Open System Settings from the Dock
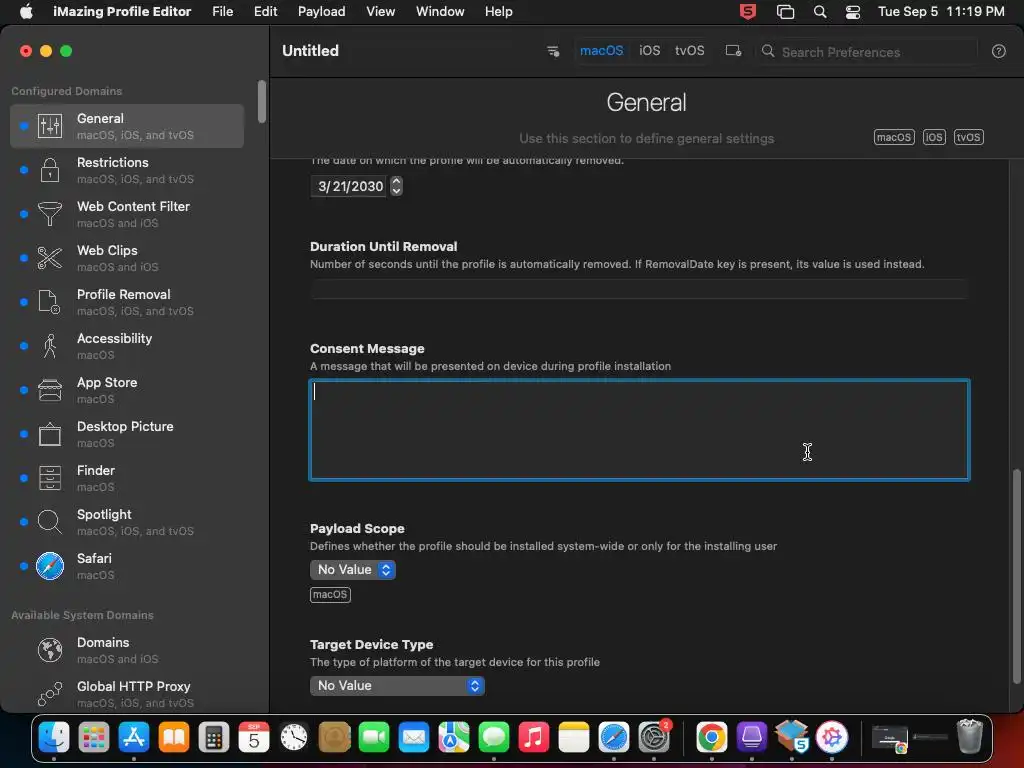This screenshot has width=1024, height=768. coord(654,737)
